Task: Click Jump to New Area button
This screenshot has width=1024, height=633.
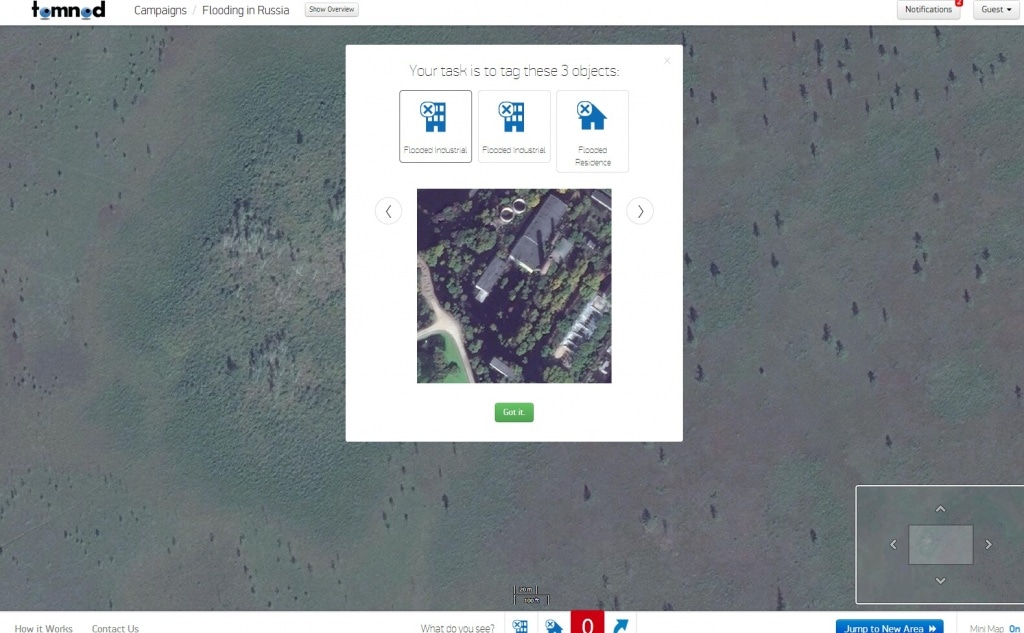Action: click(889, 627)
